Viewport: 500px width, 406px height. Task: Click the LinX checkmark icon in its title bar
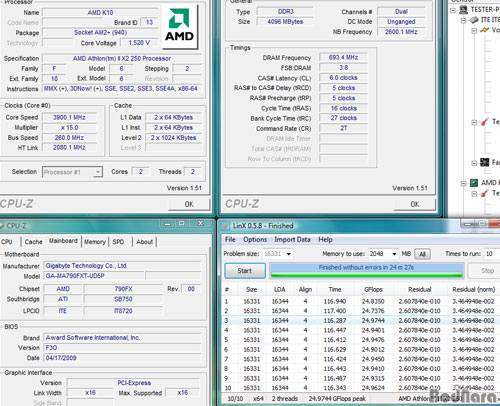point(226,226)
